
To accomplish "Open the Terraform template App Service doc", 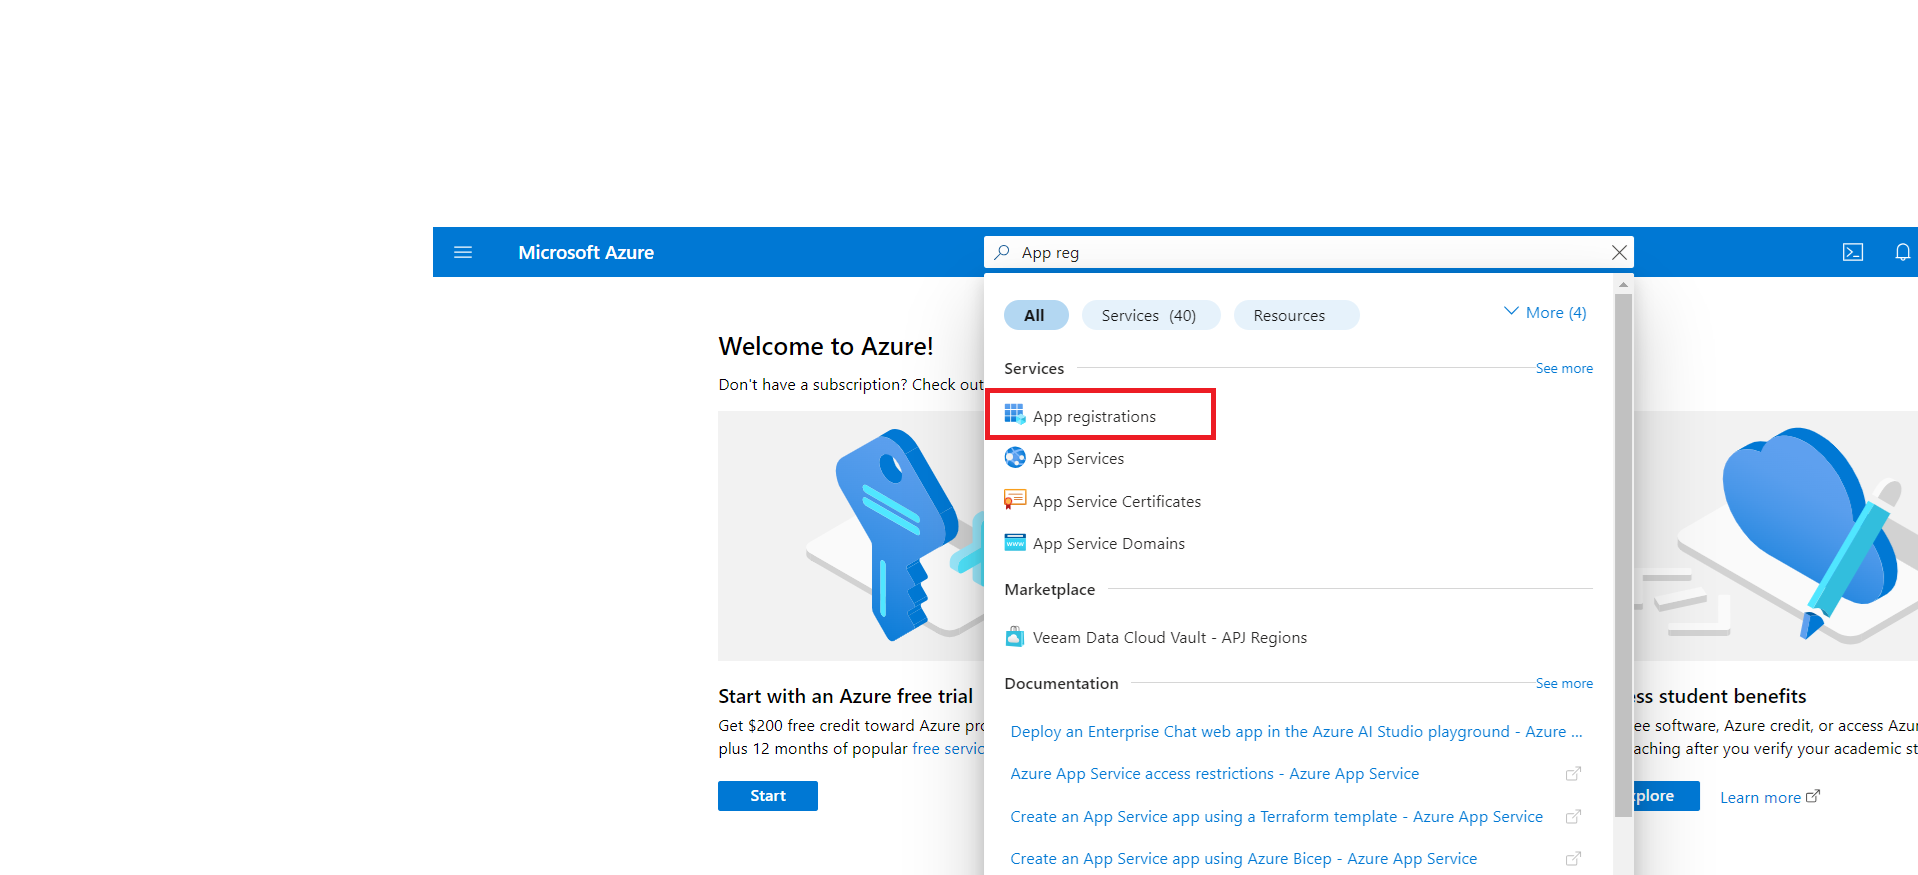I will pos(1277,817).
